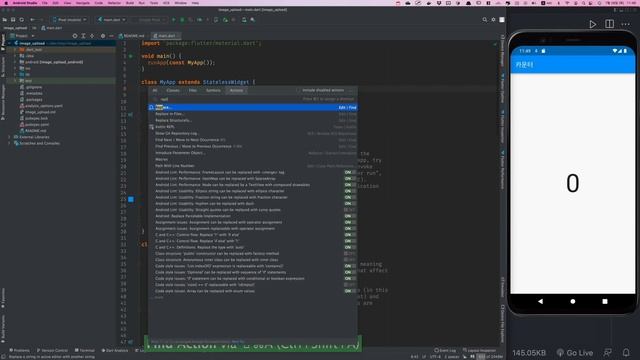Click the Select Opened File target icon
The image size is (640, 360).
tap(75, 36)
